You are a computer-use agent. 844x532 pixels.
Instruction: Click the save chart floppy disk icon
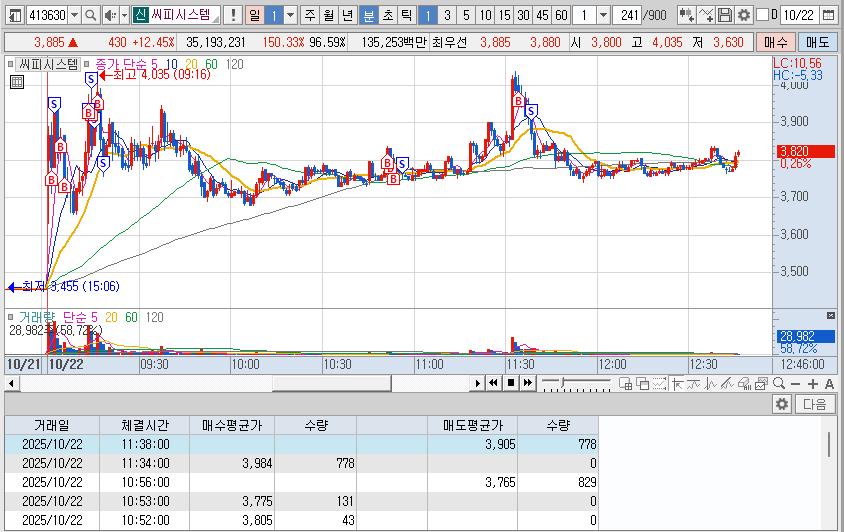click(x=725, y=15)
